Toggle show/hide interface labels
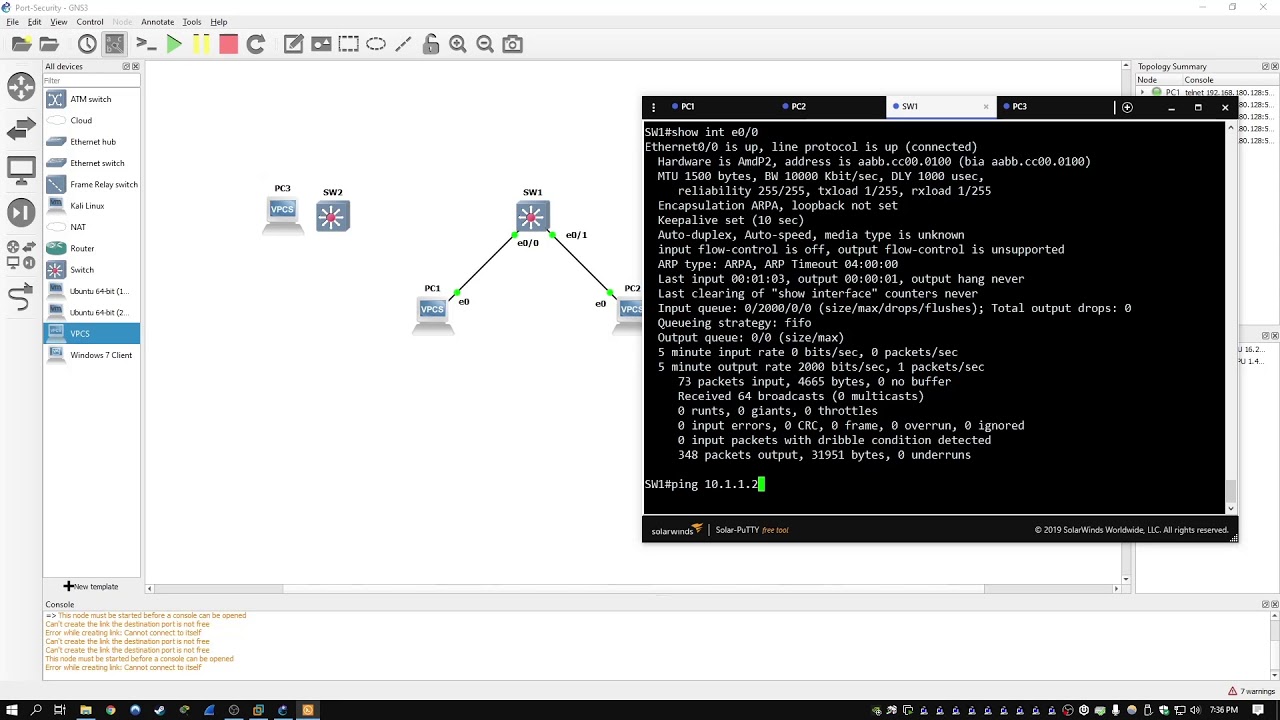 [x=115, y=44]
